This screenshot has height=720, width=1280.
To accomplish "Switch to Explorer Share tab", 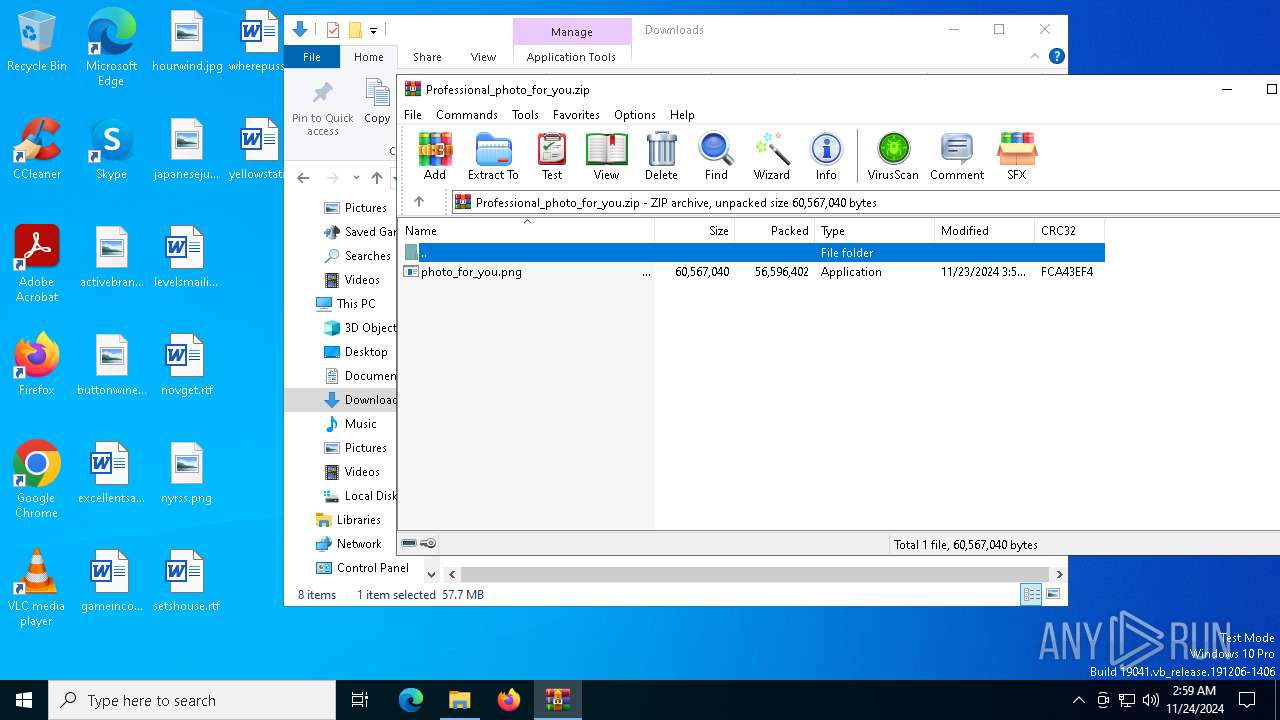I will click(x=427, y=57).
